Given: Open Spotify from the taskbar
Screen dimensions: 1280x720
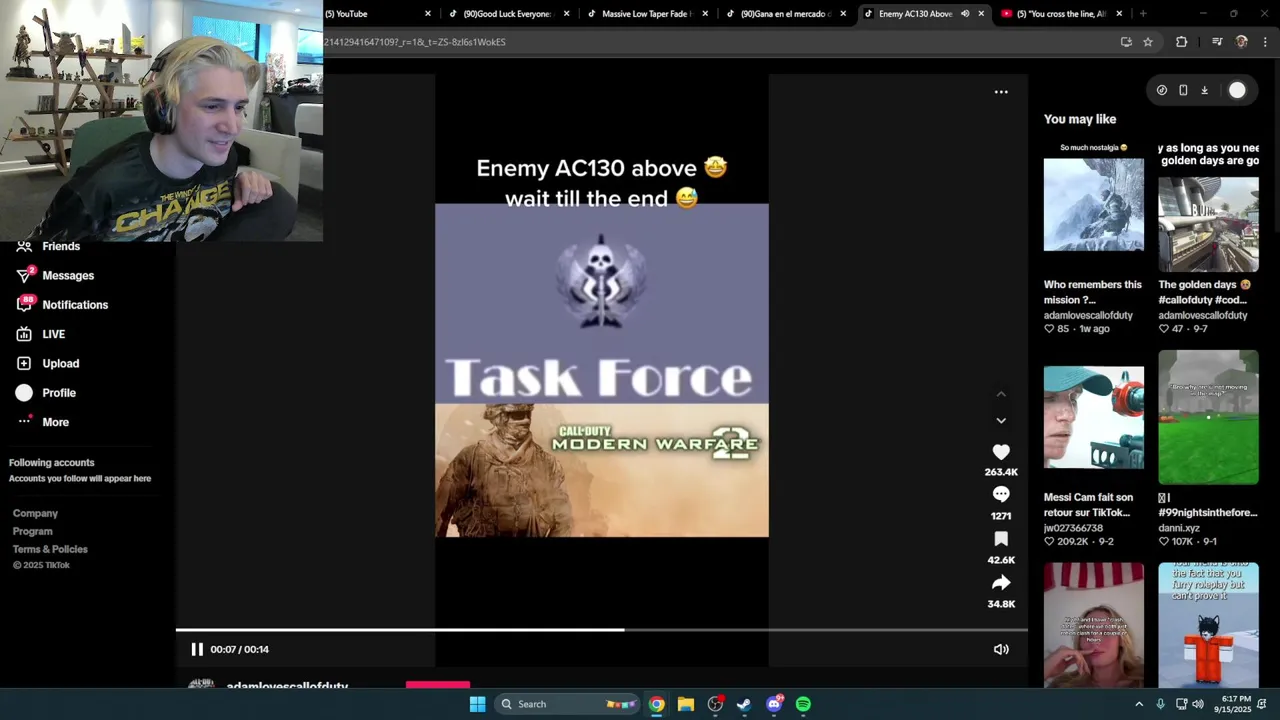Looking at the screenshot, I should pyautogui.click(x=803, y=704).
